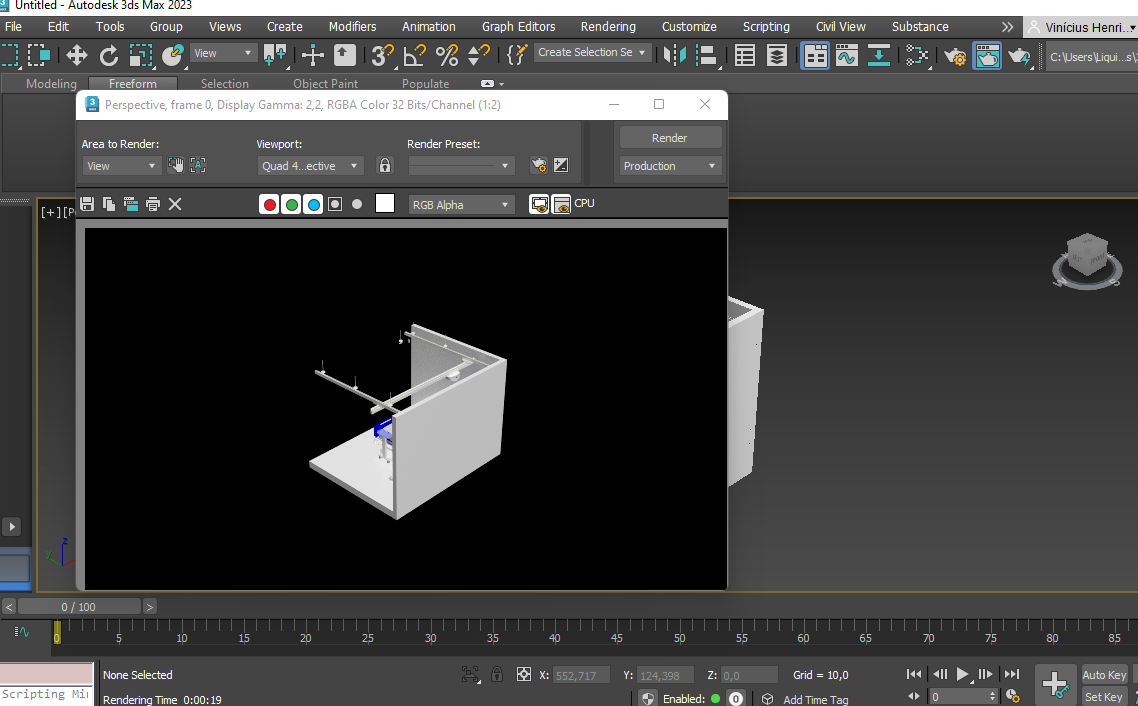This screenshot has height=706, width=1138.
Task: Select the Rotate tool
Action: [x=109, y=55]
